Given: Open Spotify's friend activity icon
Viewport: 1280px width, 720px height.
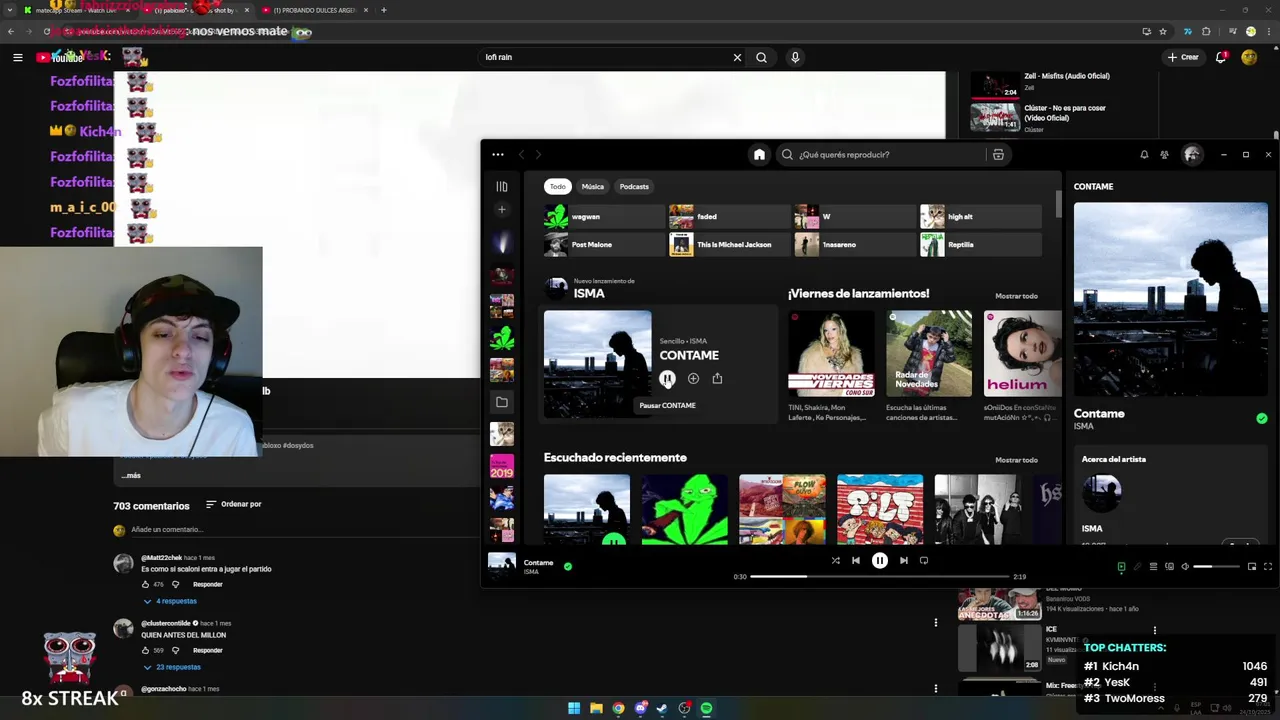Looking at the screenshot, I should coord(1164,154).
